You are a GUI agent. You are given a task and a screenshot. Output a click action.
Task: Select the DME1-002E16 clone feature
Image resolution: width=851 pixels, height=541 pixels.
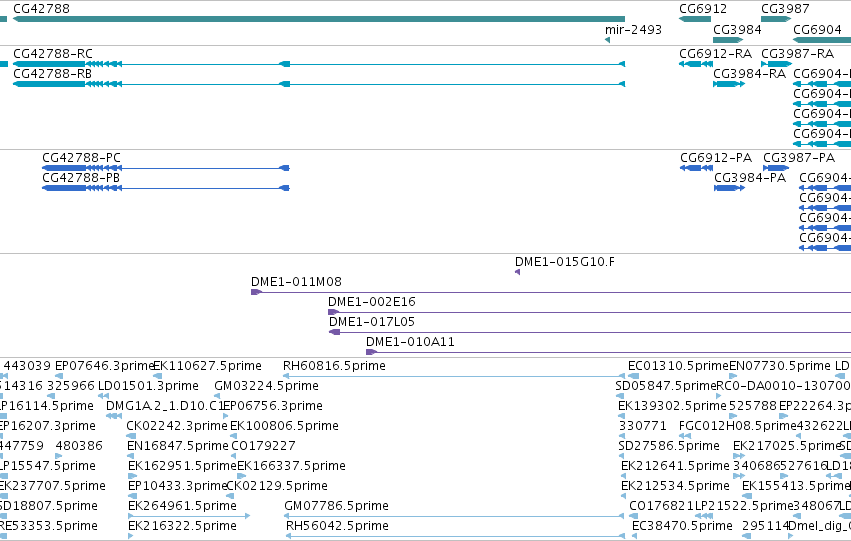(589, 313)
